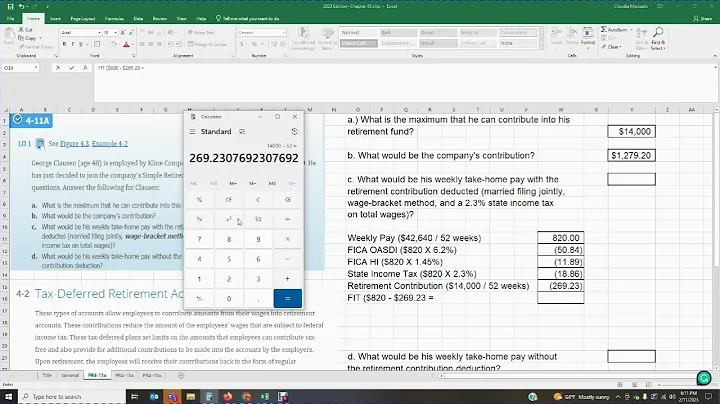Click the New Sheet plus icon
The height and width of the screenshot is (404, 720).
[181, 376]
